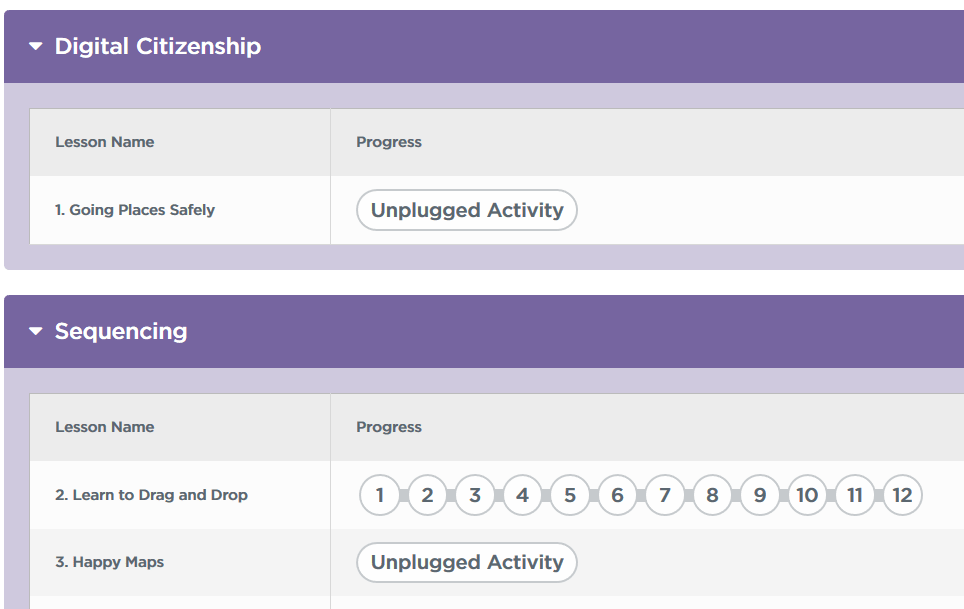Viewport: 964px width, 609px height.
Task: Select level 5 progress bubble
Action: pyautogui.click(x=570, y=495)
